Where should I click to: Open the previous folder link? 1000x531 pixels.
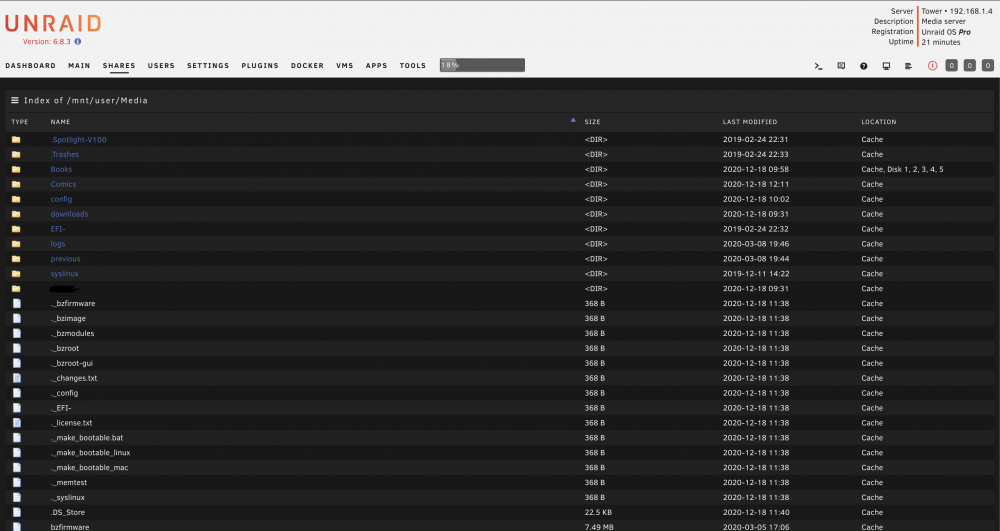[x=66, y=259]
